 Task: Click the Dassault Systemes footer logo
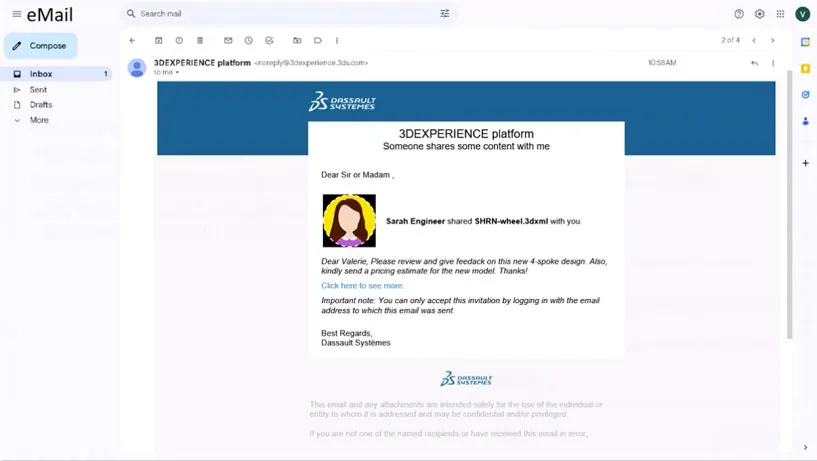pos(466,378)
